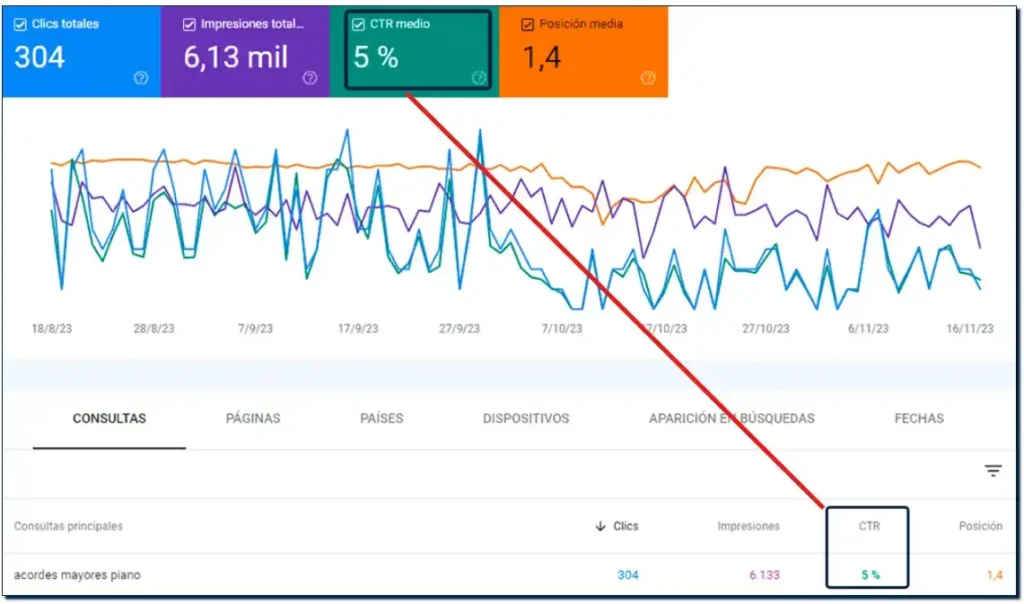1024x604 pixels.
Task: Click the 27/9/23 chart date label
Action: [459, 328]
